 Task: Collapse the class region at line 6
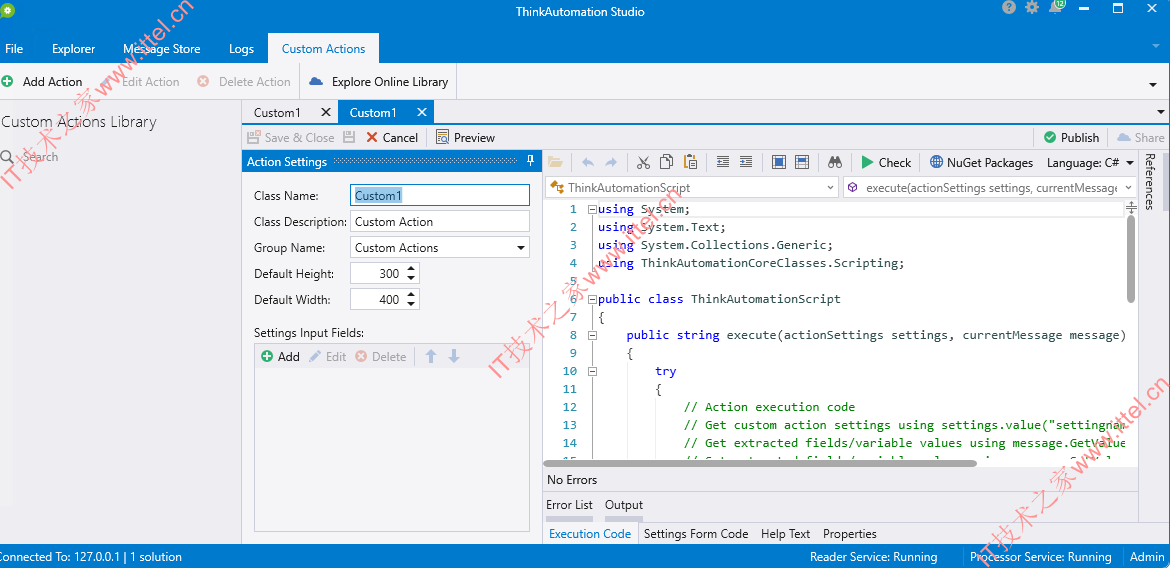pyautogui.click(x=592, y=299)
